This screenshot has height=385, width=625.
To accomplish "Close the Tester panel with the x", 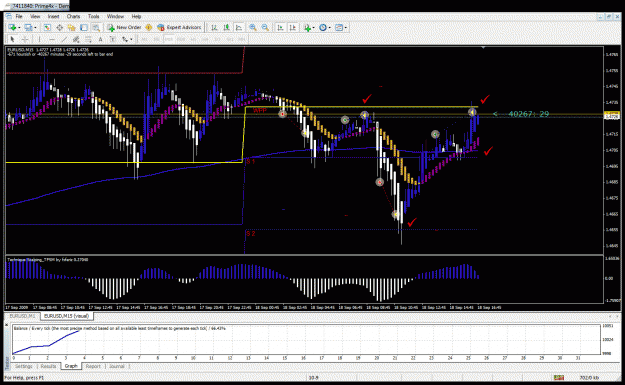I will click(x=7, y=325).
